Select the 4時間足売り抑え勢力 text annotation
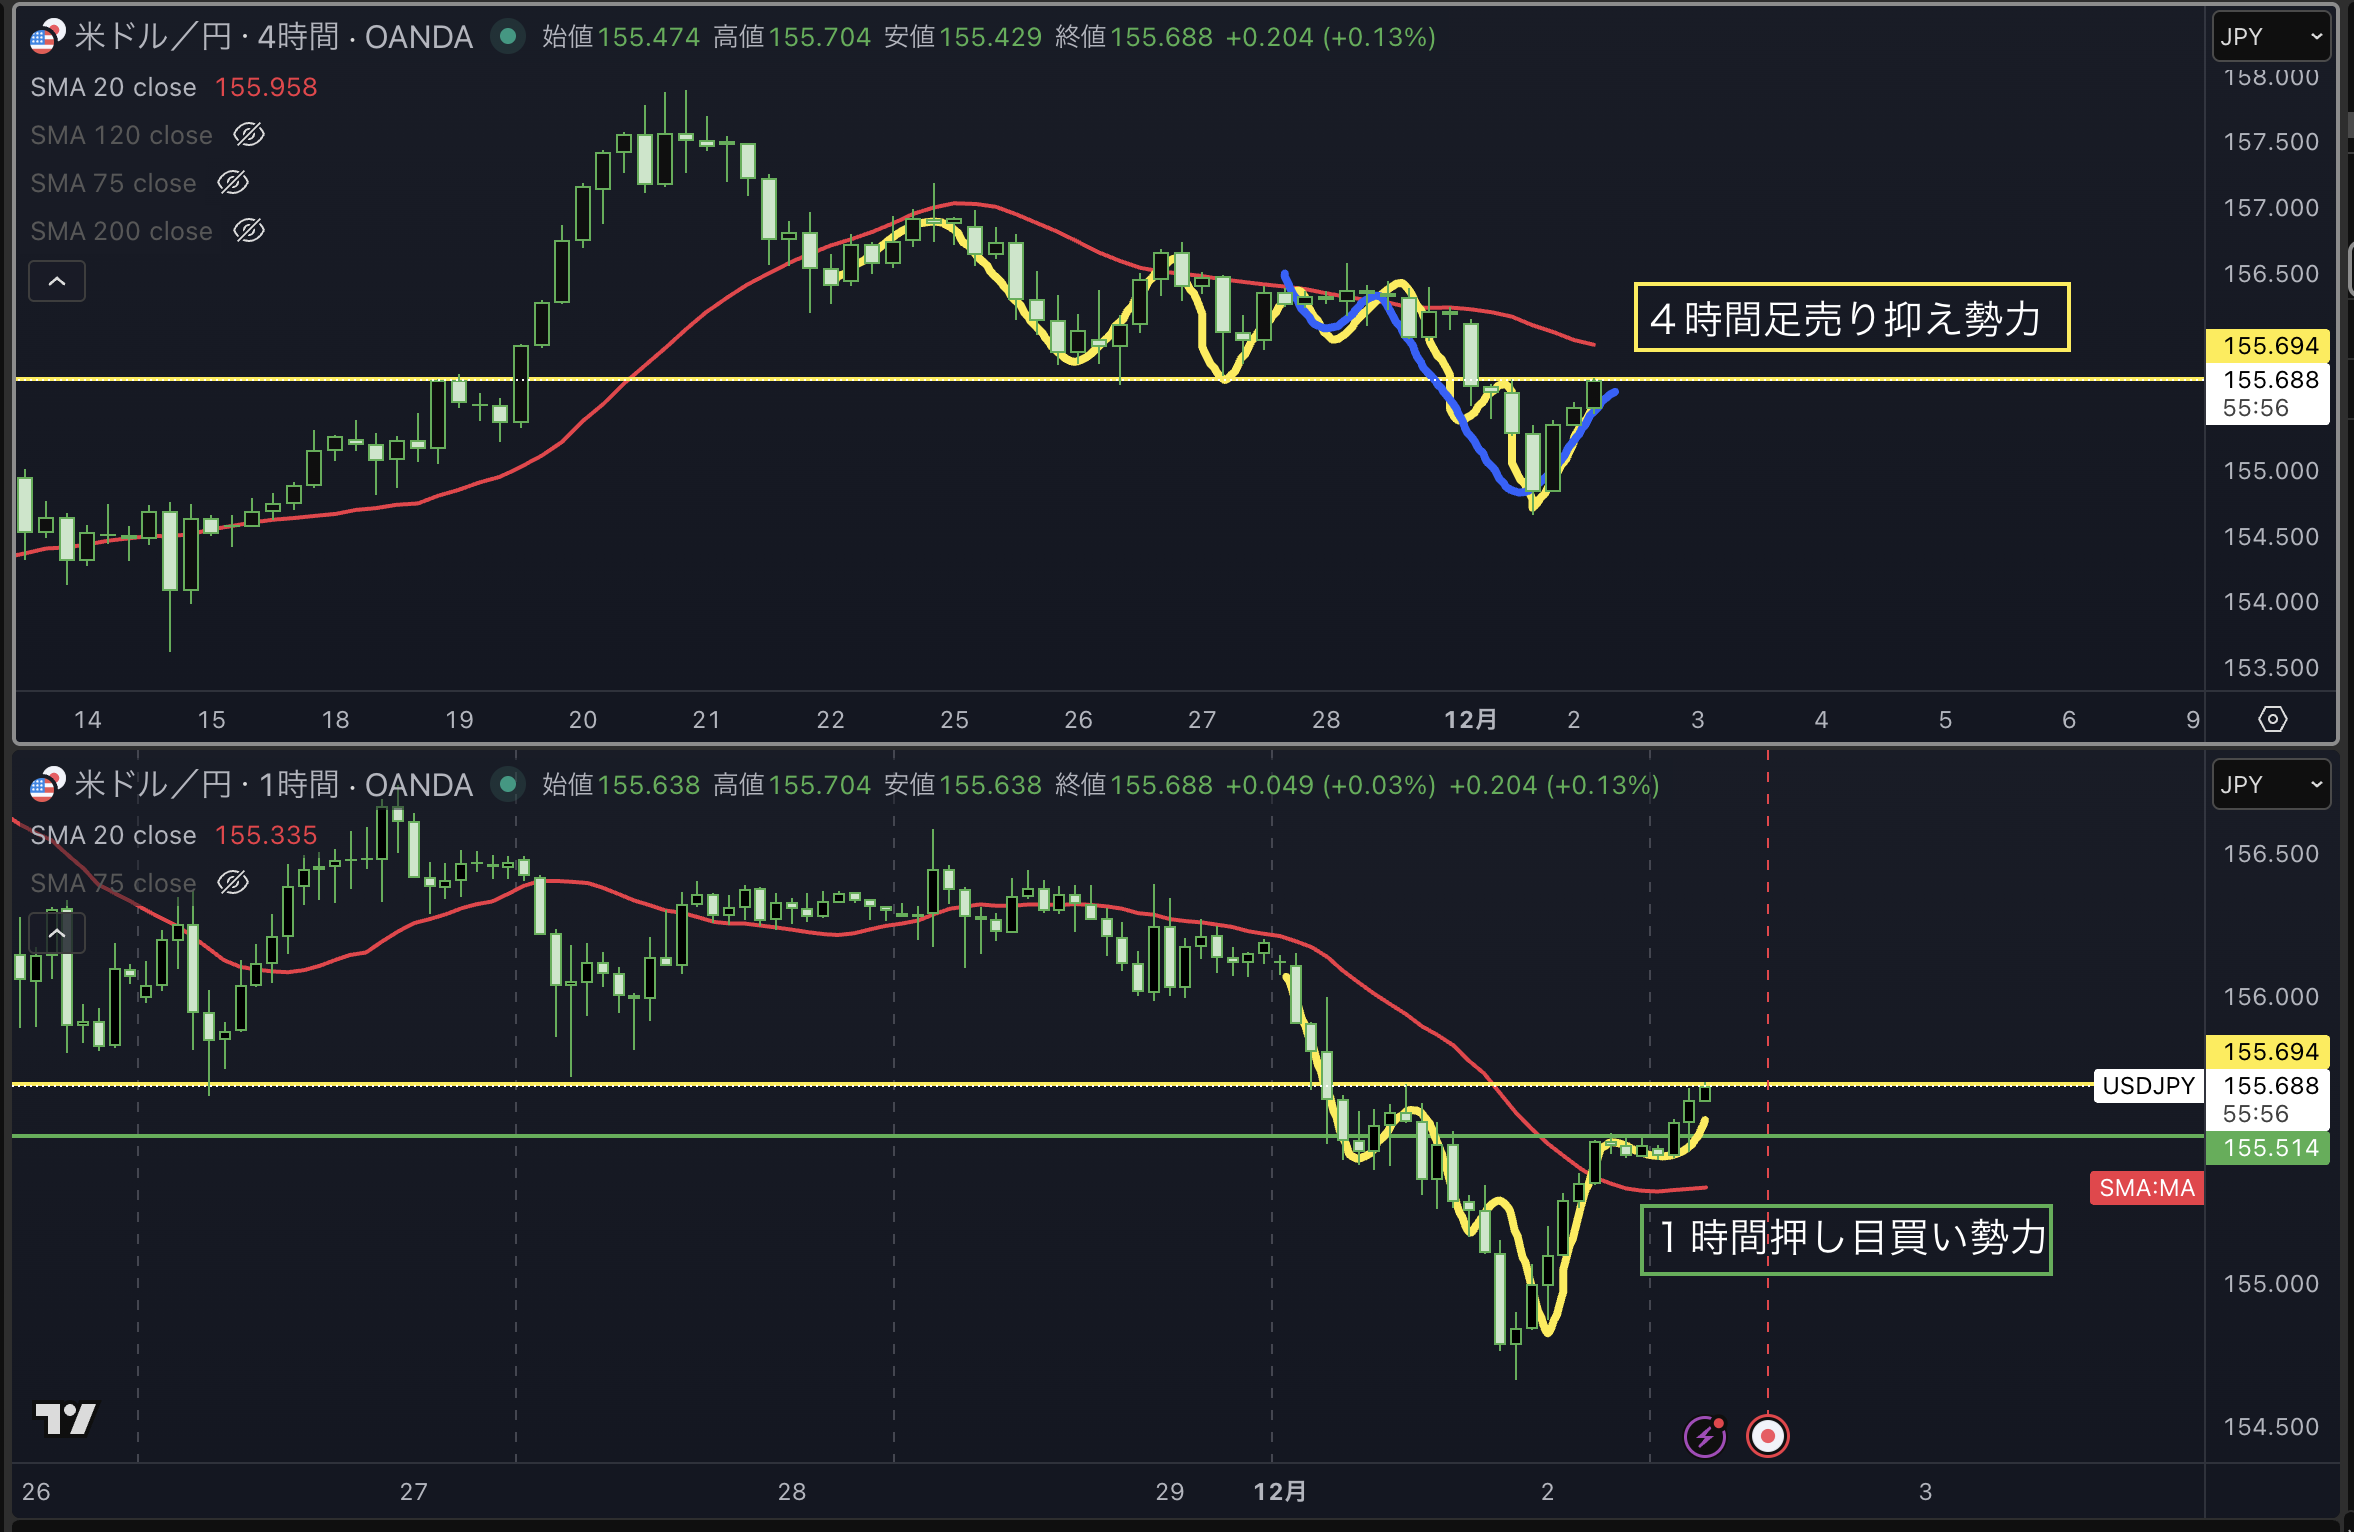 click(1851, 318)
